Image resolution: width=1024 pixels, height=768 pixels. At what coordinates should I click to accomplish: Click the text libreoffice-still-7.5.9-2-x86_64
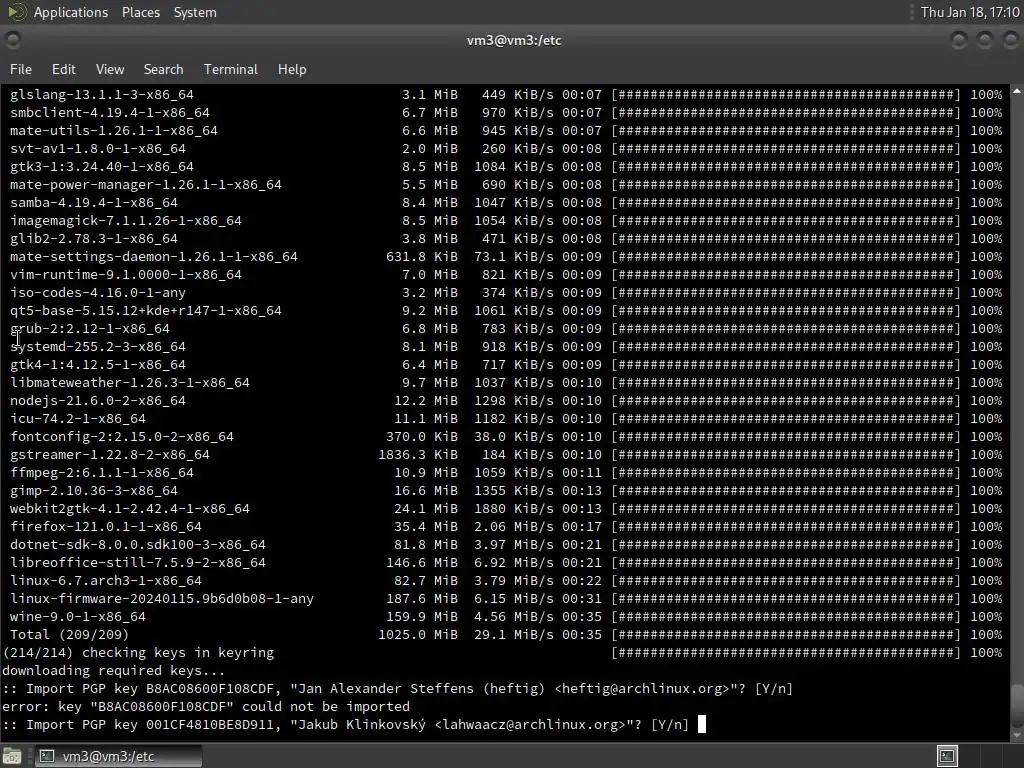tap(138, 563)
